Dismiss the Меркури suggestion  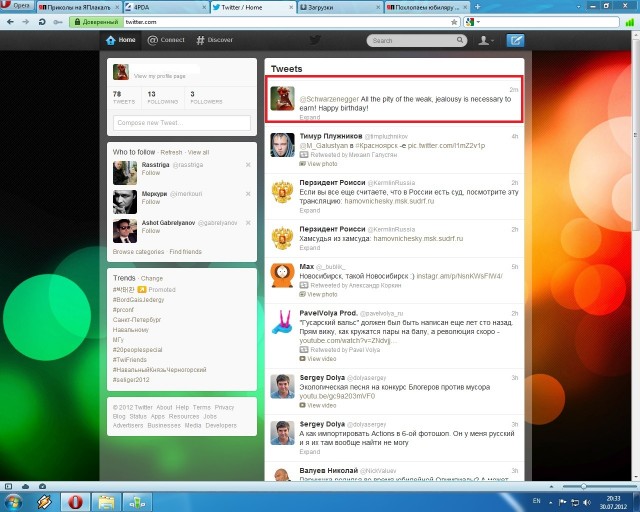point(248,194)
